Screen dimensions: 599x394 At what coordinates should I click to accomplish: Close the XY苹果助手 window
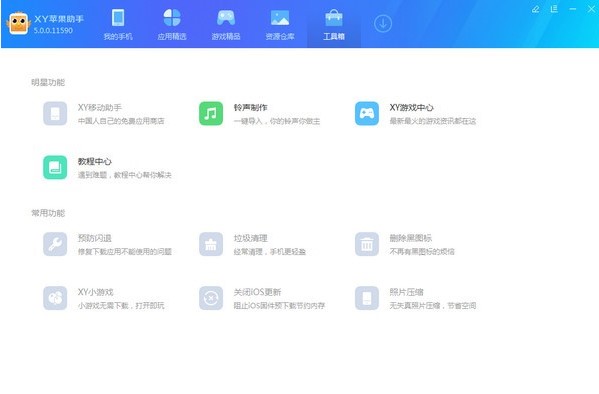coord(591,9)
